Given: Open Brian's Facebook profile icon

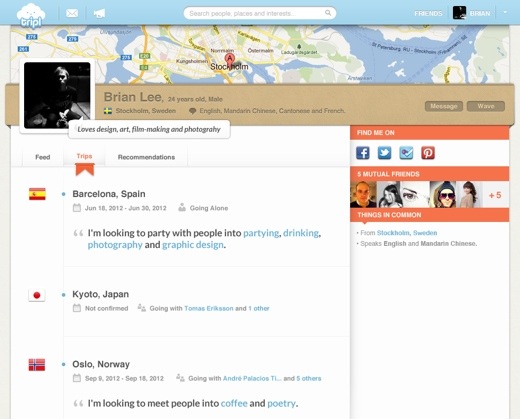Looking at the screenshot, I should click(363, 153).
